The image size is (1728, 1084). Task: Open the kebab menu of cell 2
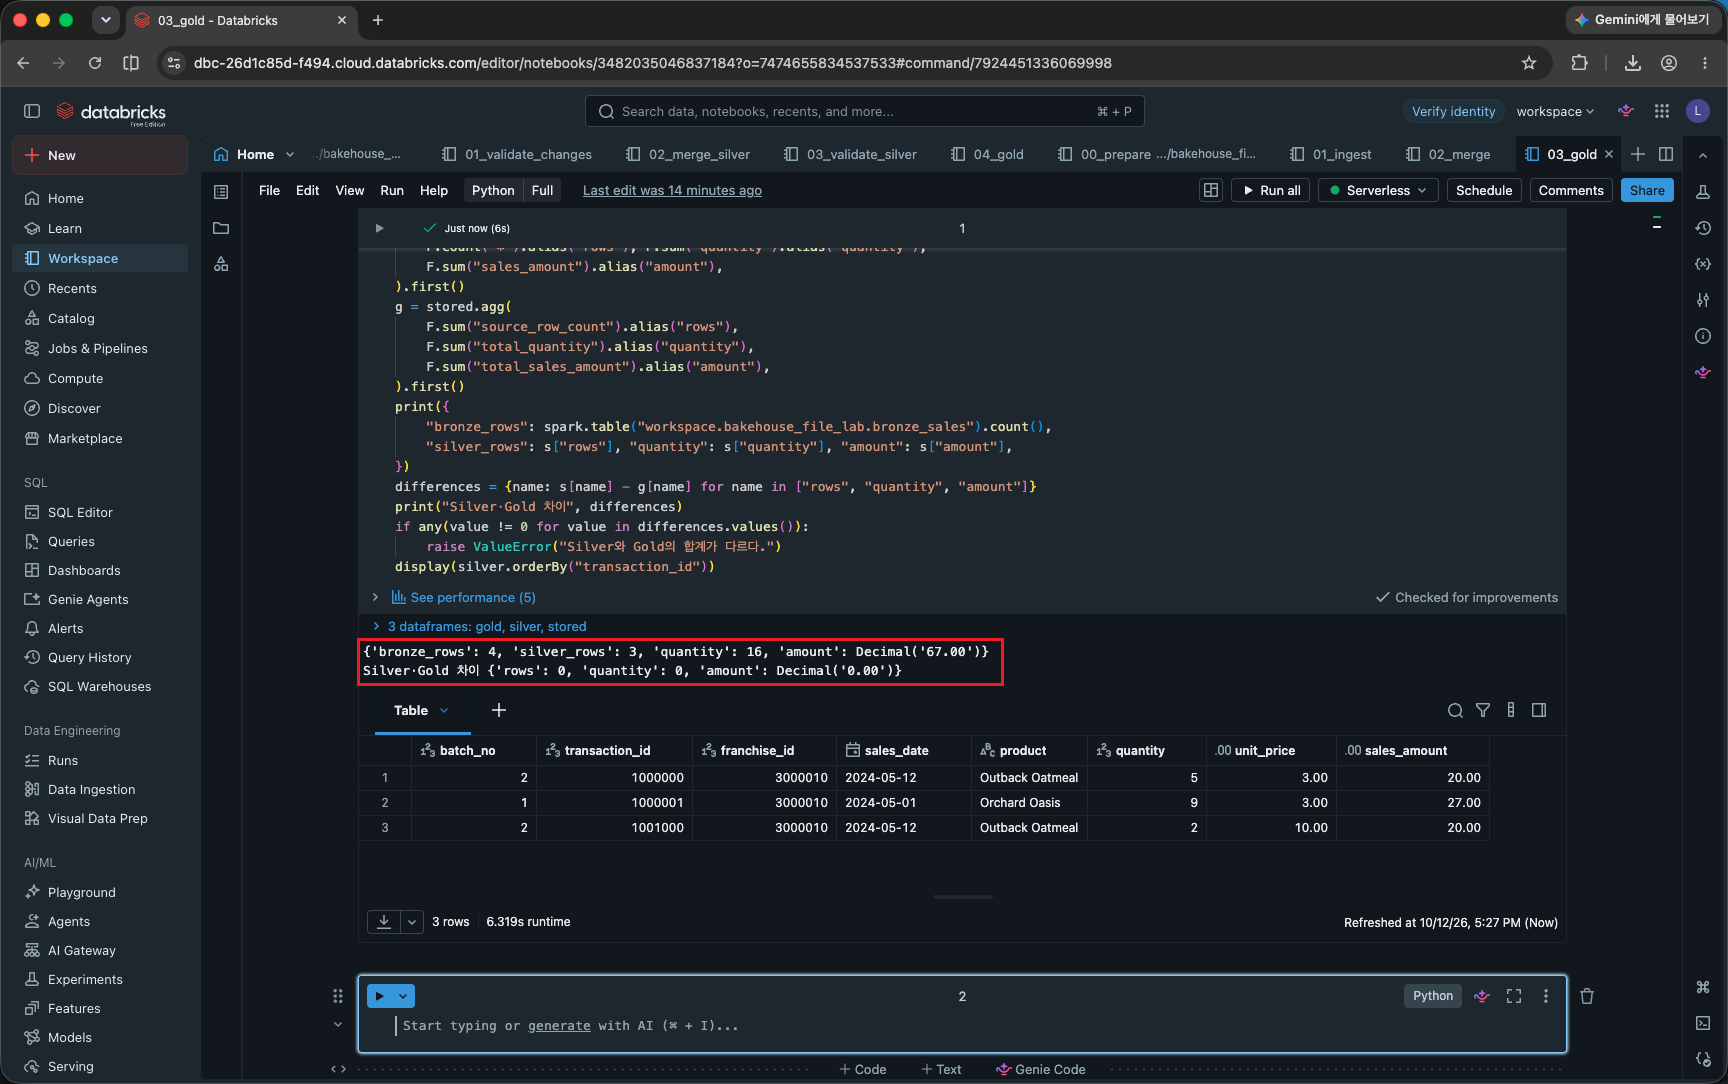click(1546, 996)
